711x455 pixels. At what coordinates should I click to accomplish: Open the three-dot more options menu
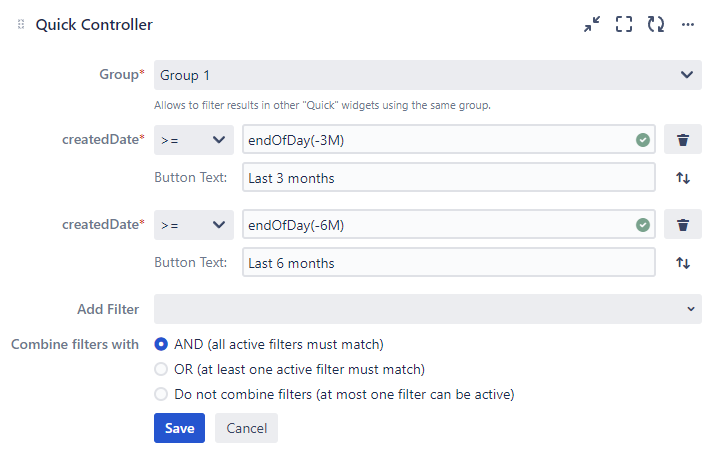pyautogui.click(x=687, y=24)
